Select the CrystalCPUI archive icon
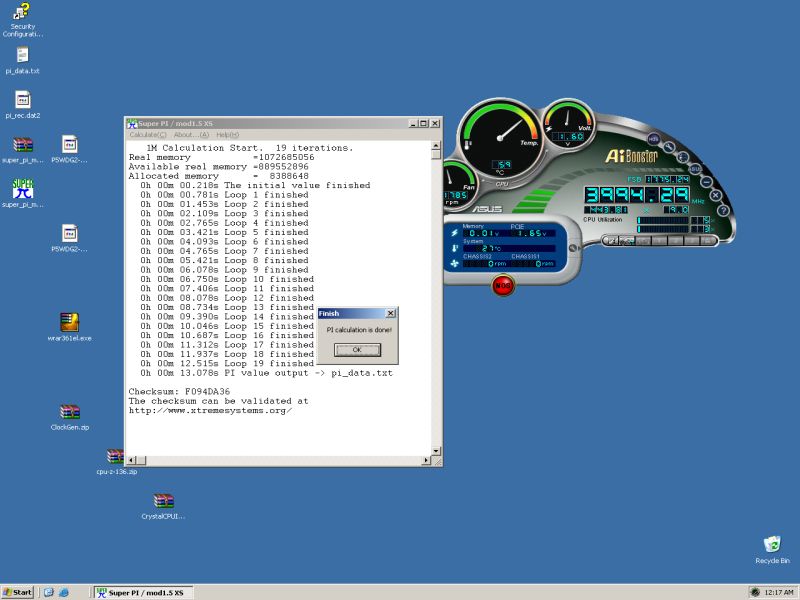This screenshot has width=800, height=600. click(163, 506)
